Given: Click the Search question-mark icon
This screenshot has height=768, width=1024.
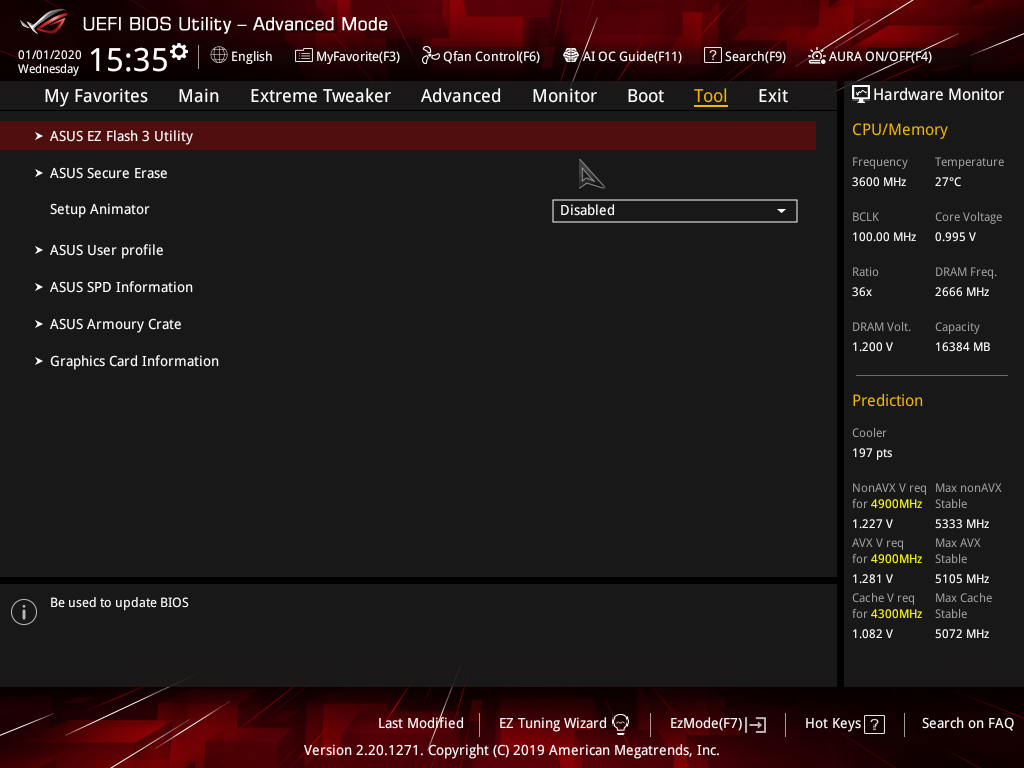Looking at the screenshot, I should [712, 56].
